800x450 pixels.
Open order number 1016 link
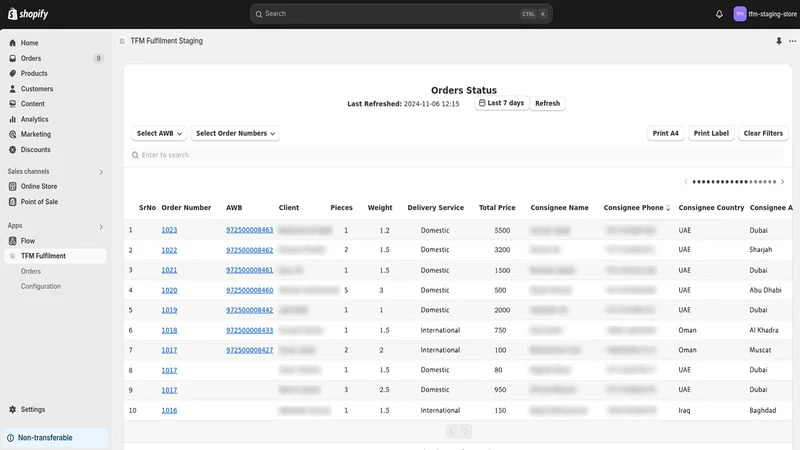(169, 410)
